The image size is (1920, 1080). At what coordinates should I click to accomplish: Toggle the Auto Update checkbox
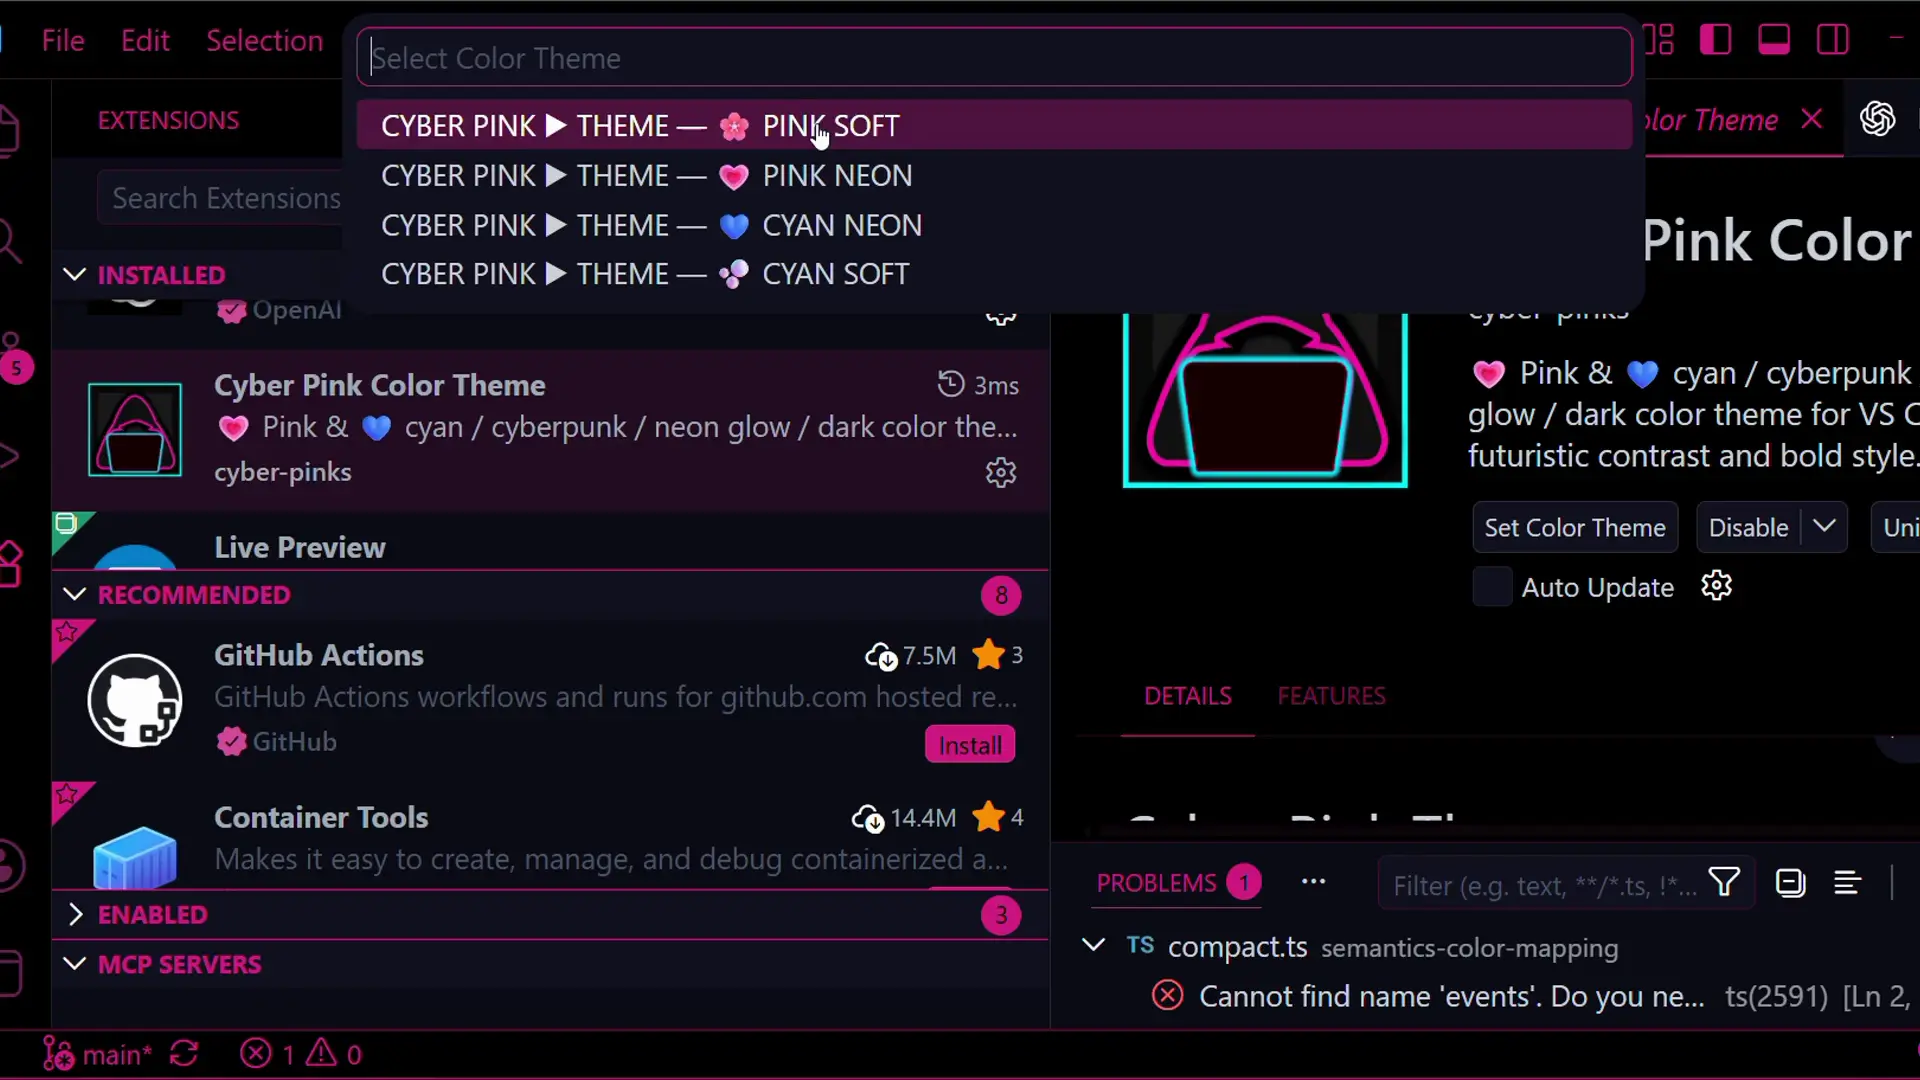(x=1492, y=587)
